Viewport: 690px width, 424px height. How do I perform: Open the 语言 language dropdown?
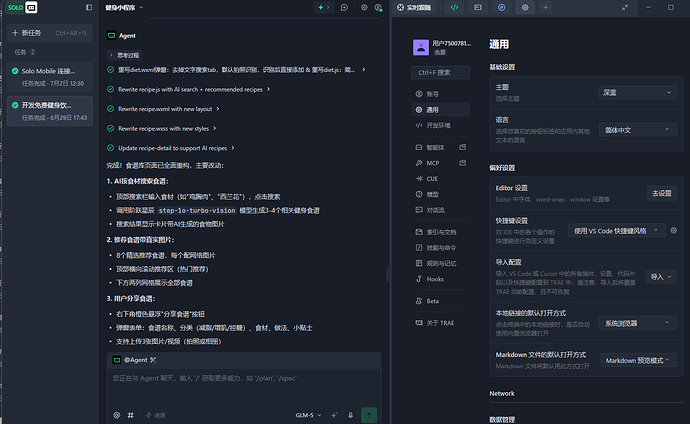click(x=638, y=130)
